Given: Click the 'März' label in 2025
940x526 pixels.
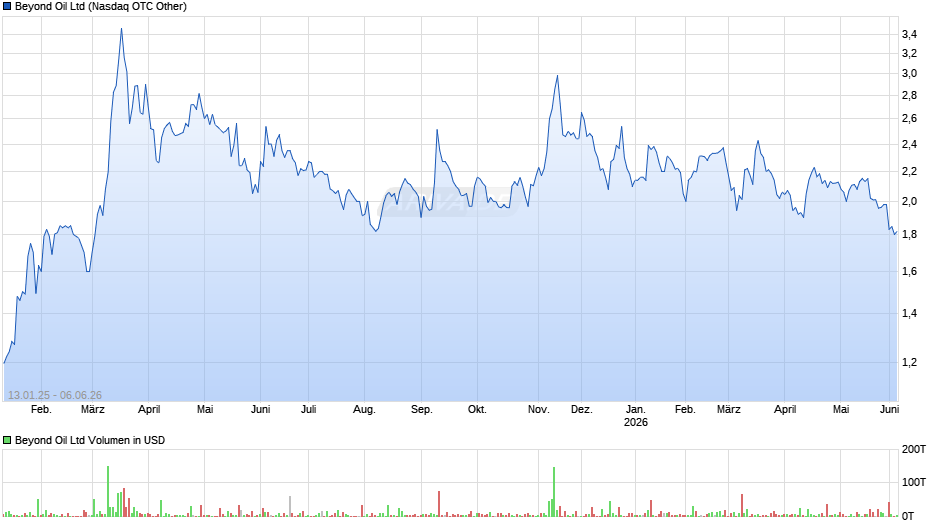Looking at the screenshot, I should pos(93,410).
